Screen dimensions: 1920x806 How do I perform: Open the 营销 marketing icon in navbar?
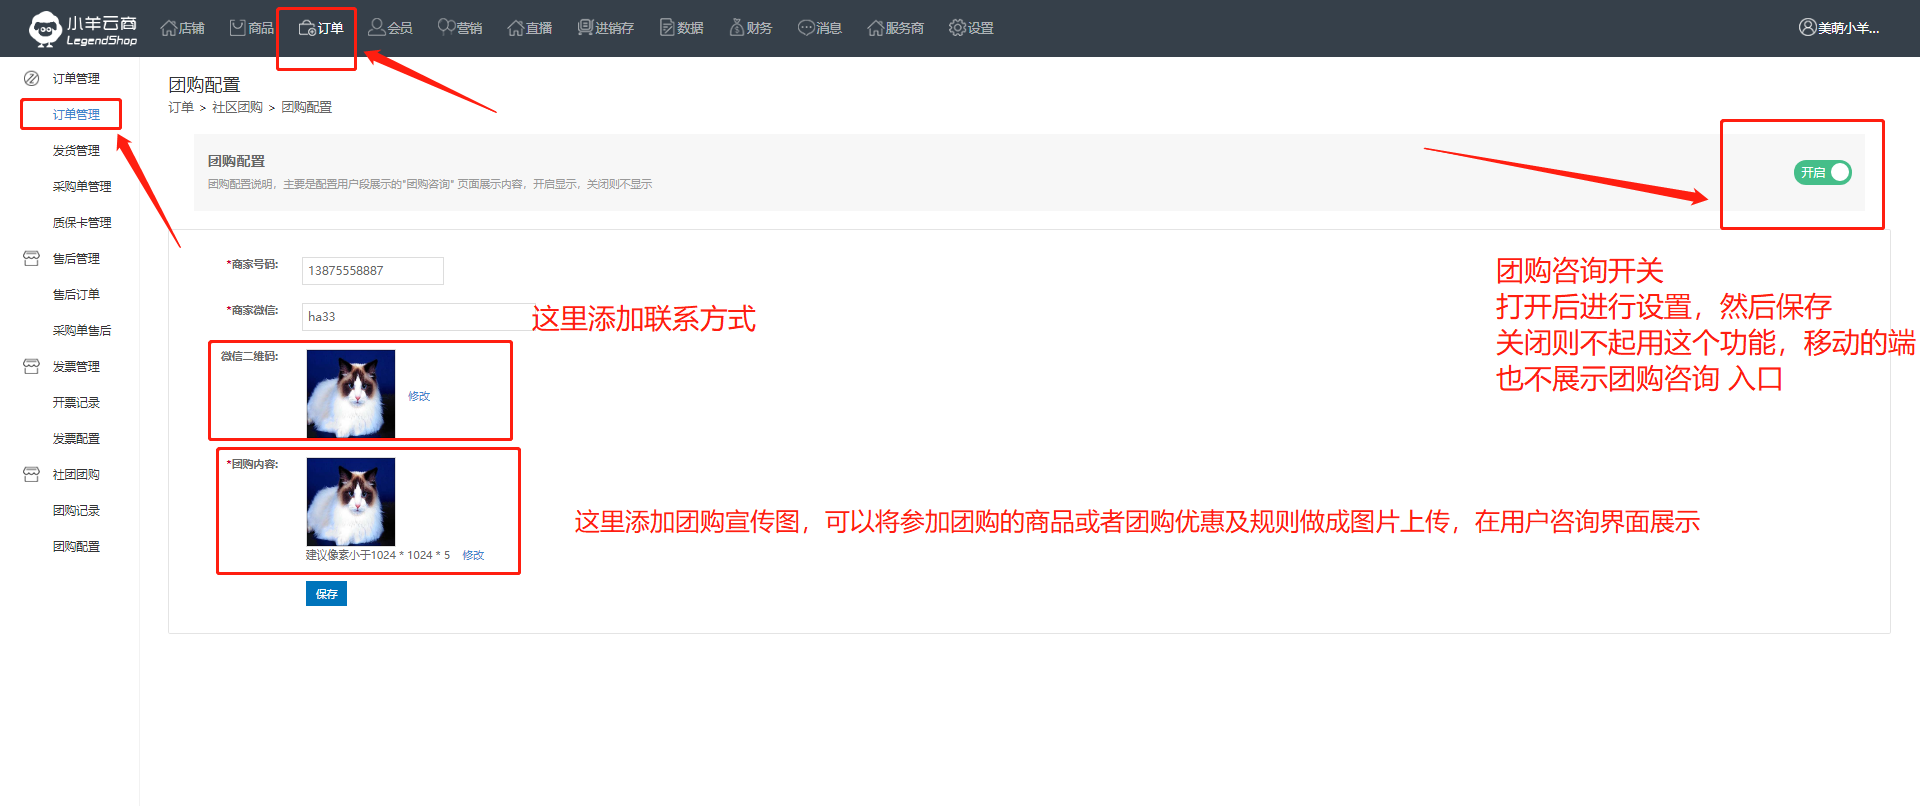click(x=446, y=28)
